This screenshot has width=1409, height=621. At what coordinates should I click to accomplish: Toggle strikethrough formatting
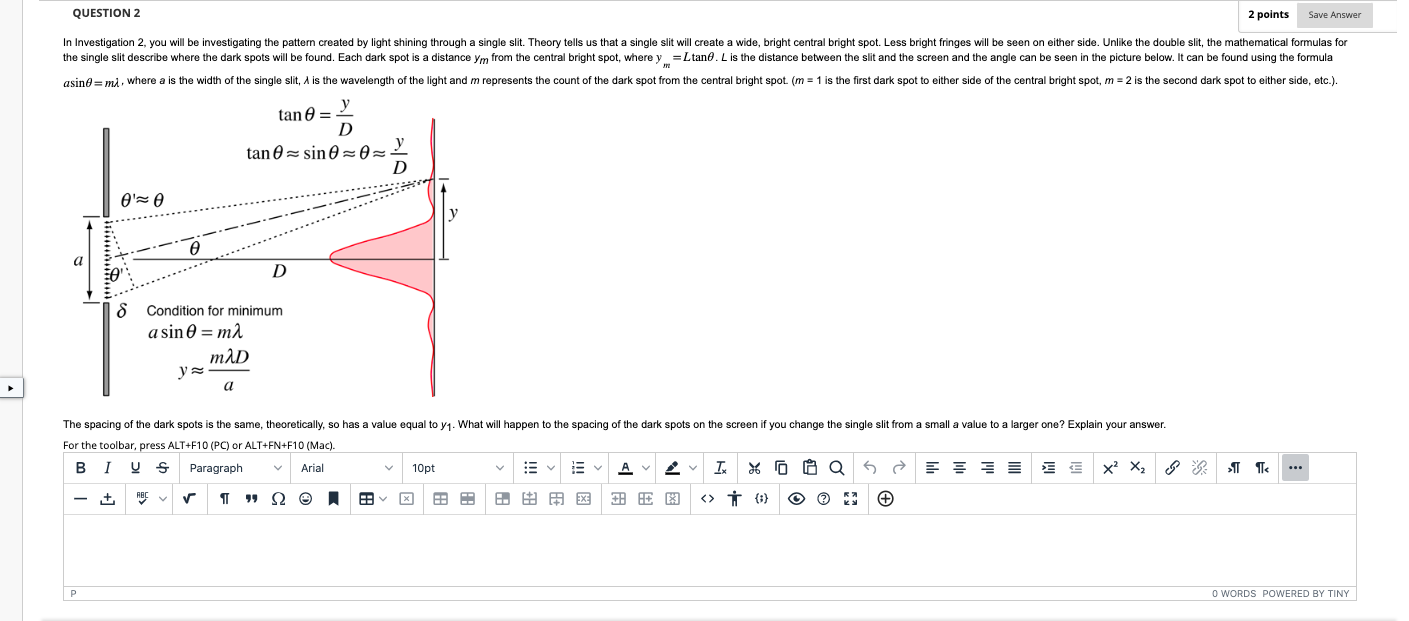click(x=161, y=468)
